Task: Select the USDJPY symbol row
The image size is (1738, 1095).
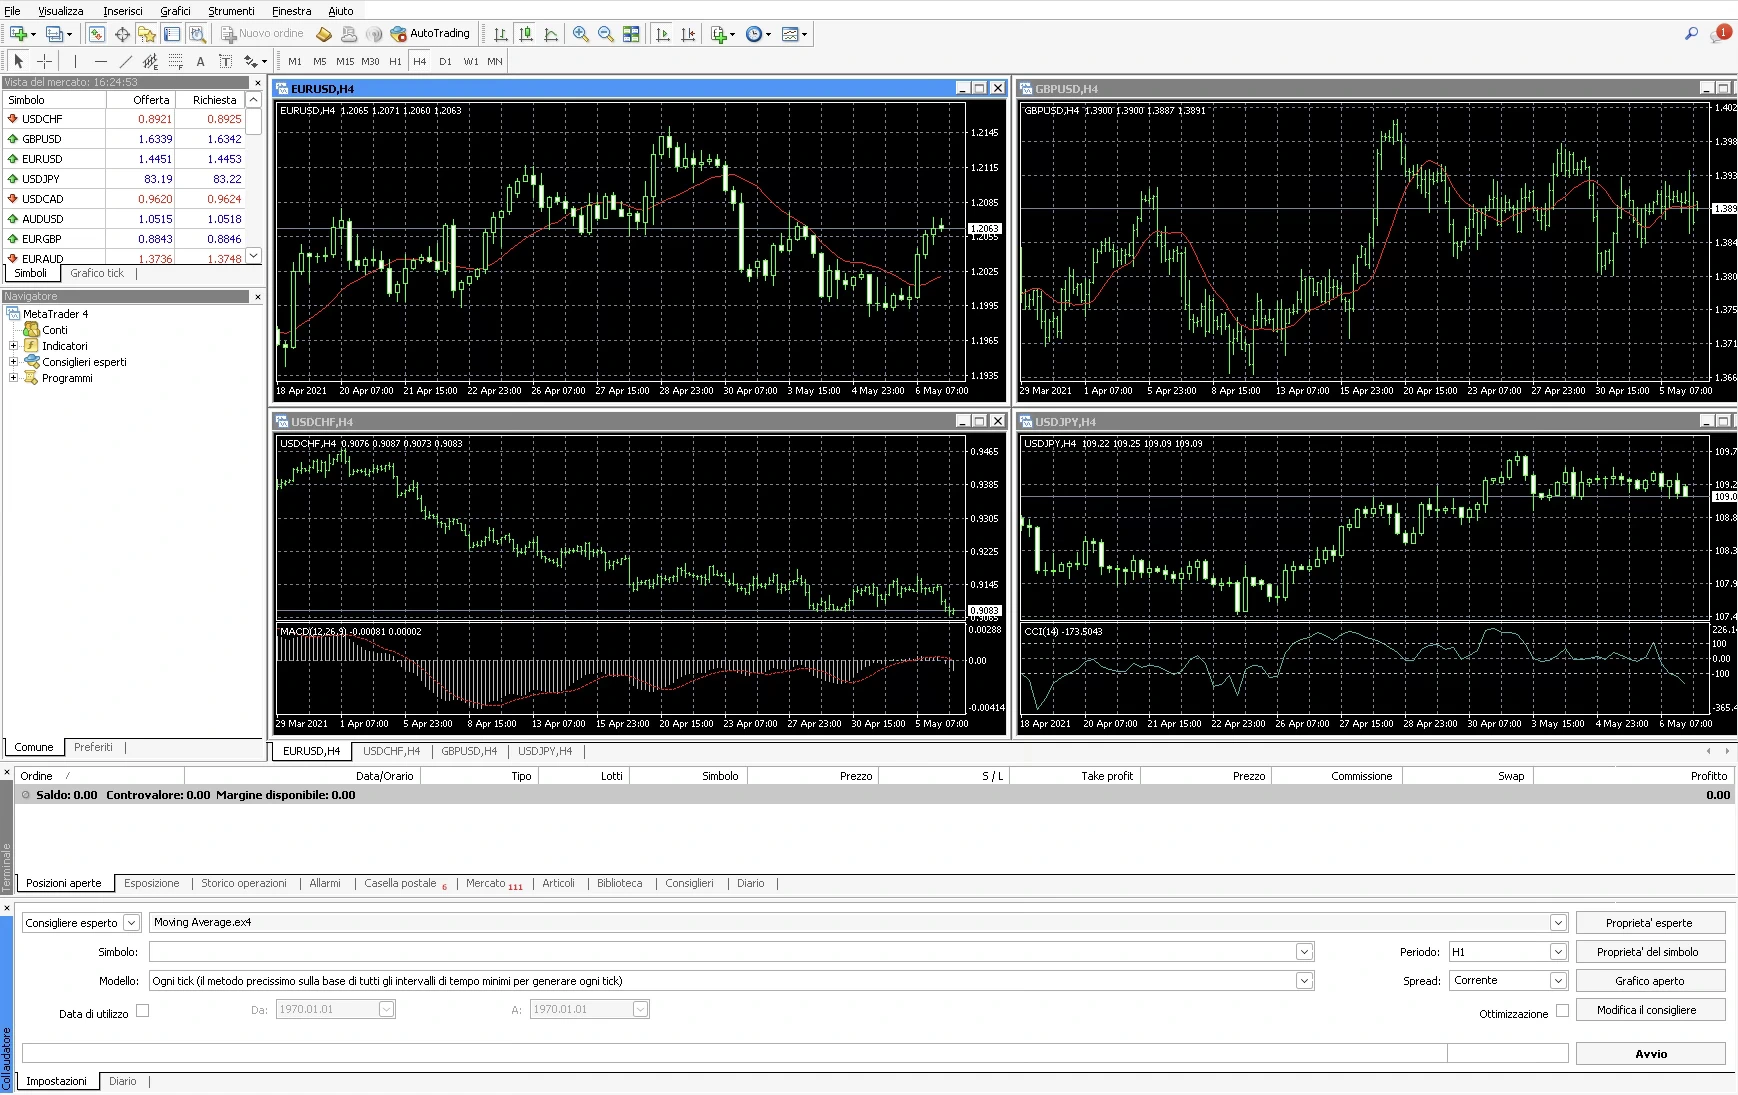Action: pos(42,178)
